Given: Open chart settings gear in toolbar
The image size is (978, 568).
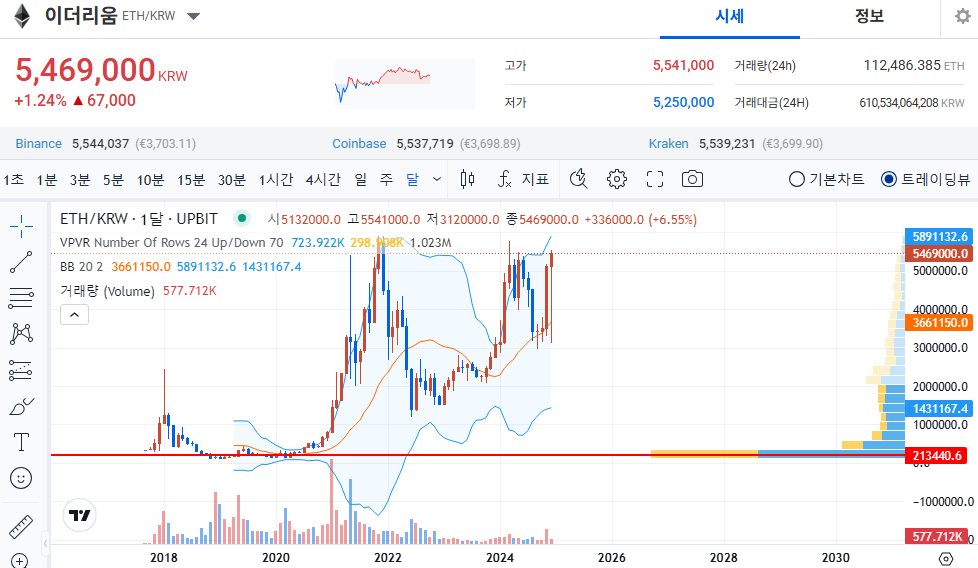Looking at the screenshot, I should coord(617,180).
